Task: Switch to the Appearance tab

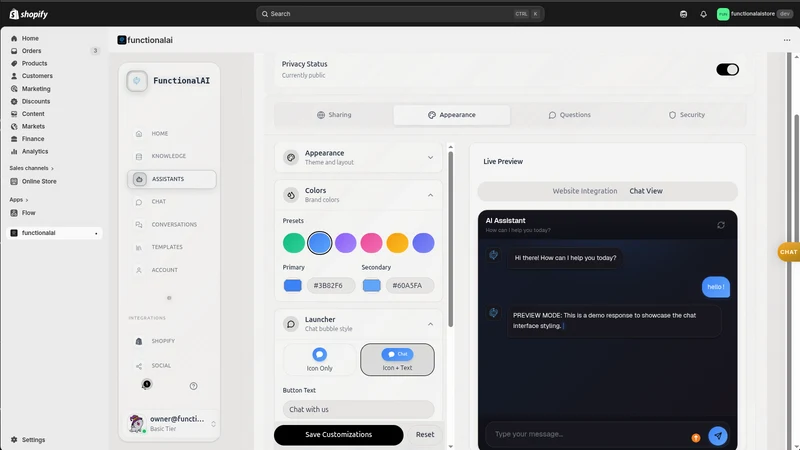Action: (452, 115)
